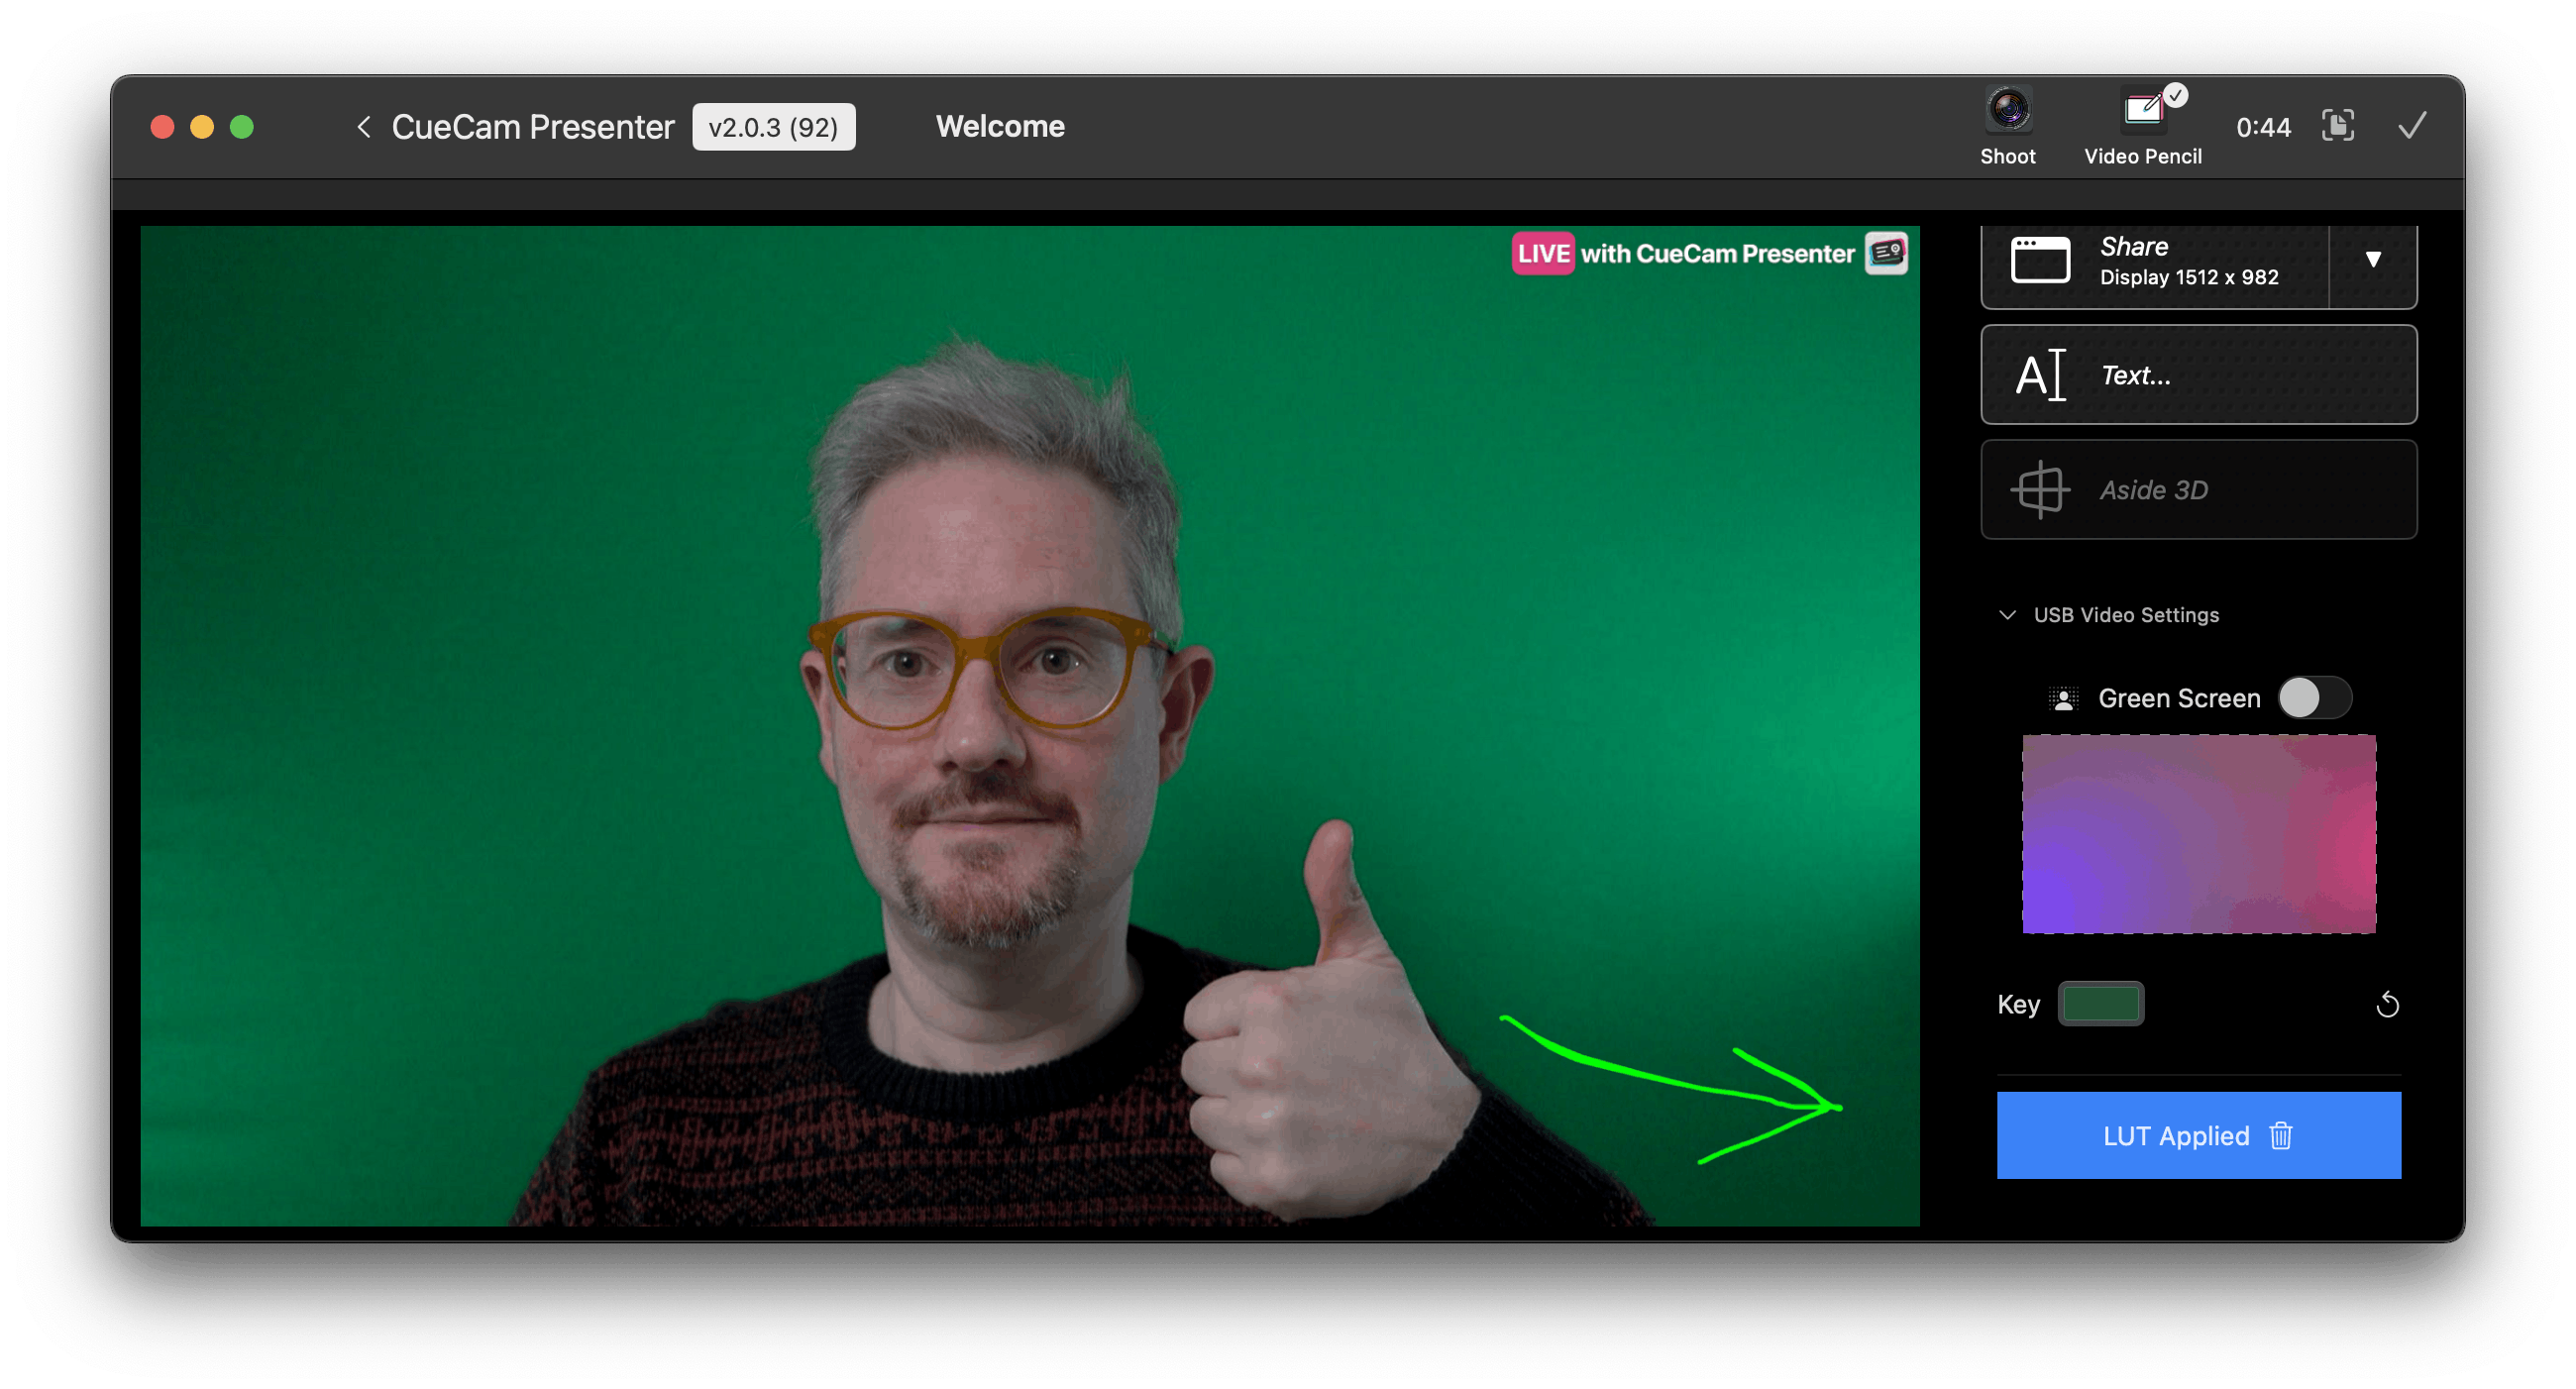
Task: Go back using the left chevron
Action: [x=364, y=127]
